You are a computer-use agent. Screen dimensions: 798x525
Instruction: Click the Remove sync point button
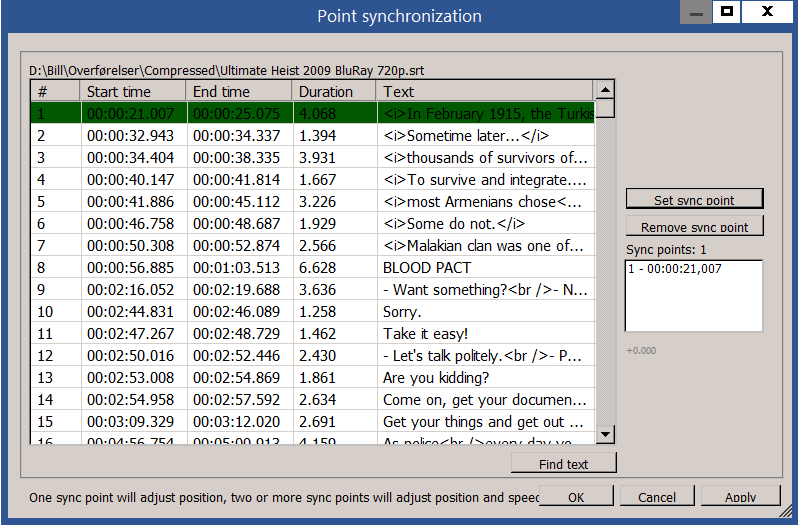pos(694,226)
